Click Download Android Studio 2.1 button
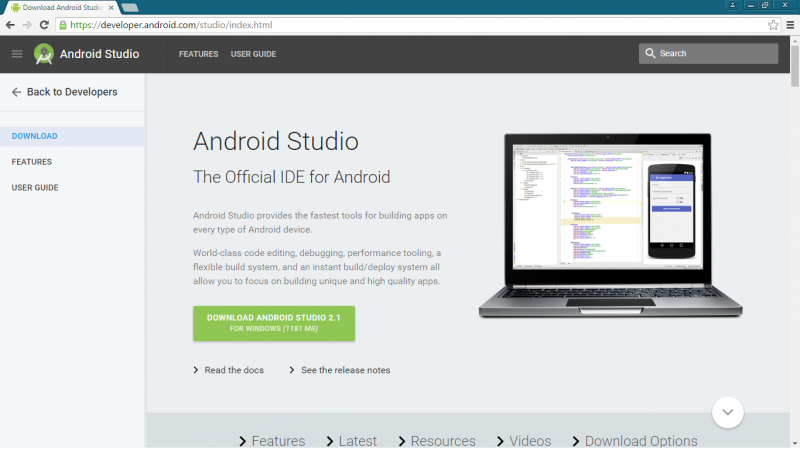800x450 pixels. (273, 322)
